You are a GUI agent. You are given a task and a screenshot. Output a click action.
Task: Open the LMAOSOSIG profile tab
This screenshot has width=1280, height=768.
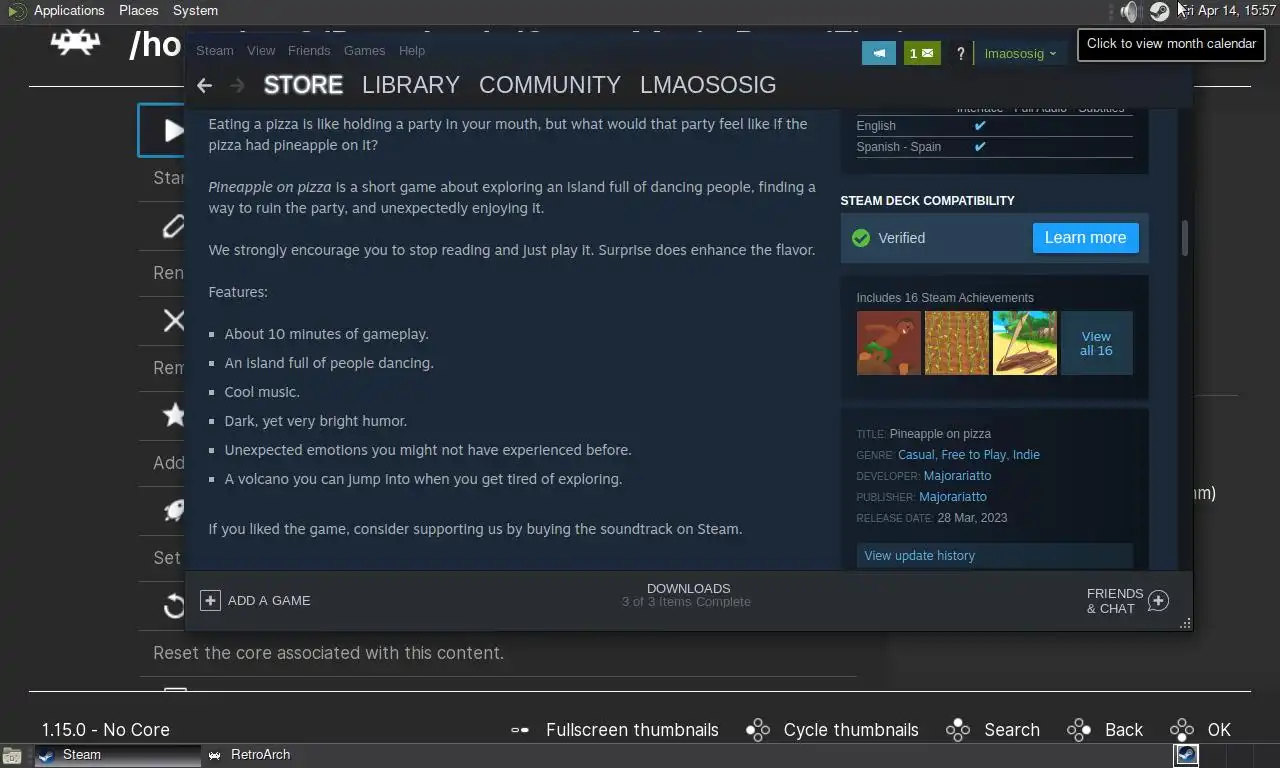(x=708, y=85)
